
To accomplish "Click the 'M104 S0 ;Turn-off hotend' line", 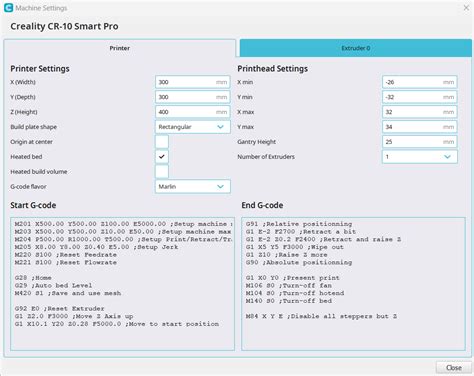I will click(295, 293).
